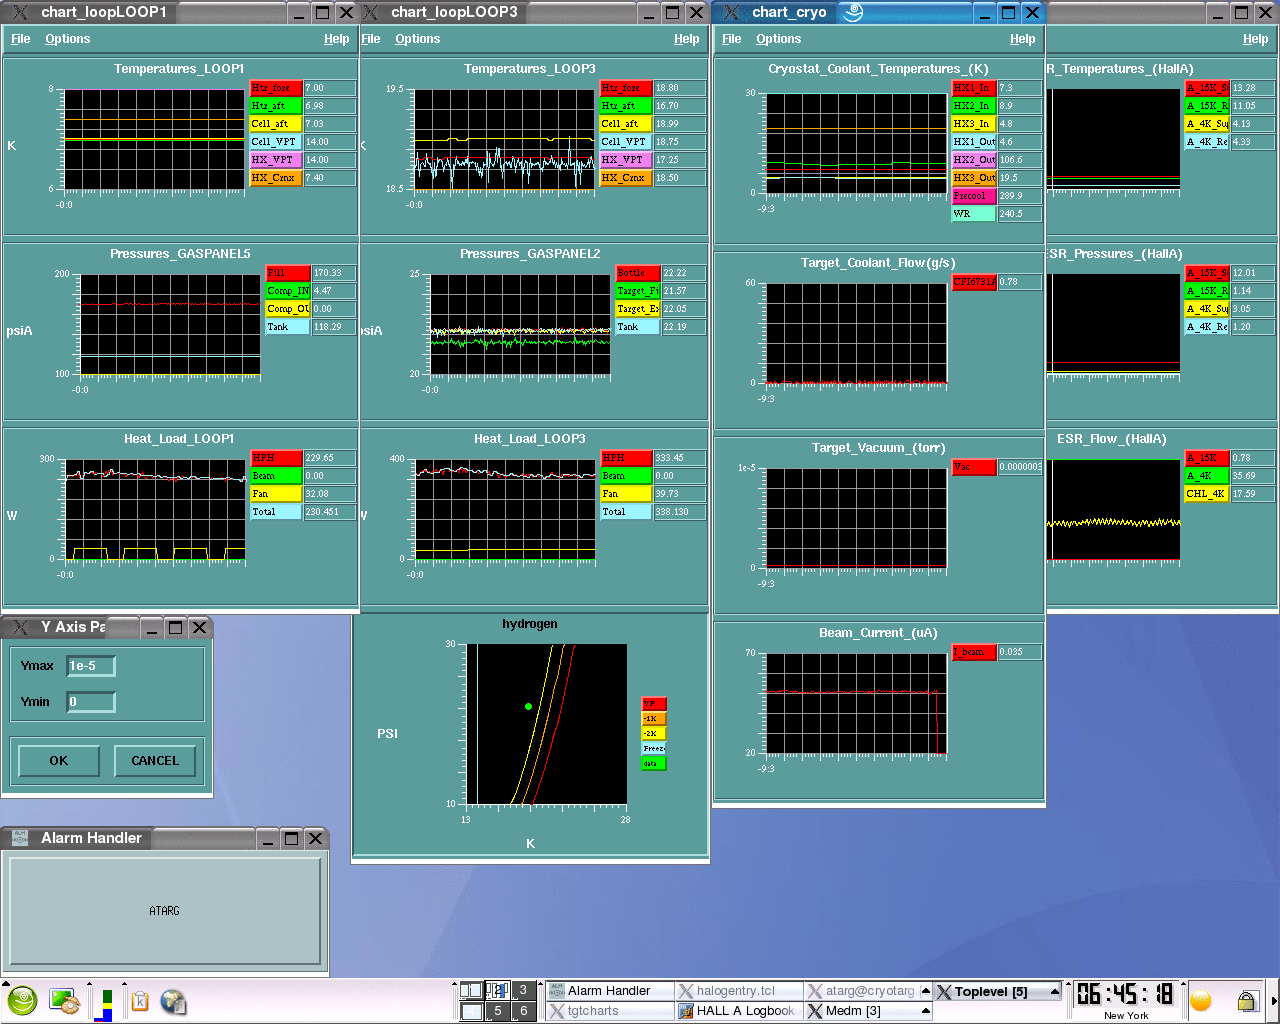Select red Fill legend in Pressures_GASPANEL5
Viewport: 1280px width, 1024px height.
coord(287,273)
